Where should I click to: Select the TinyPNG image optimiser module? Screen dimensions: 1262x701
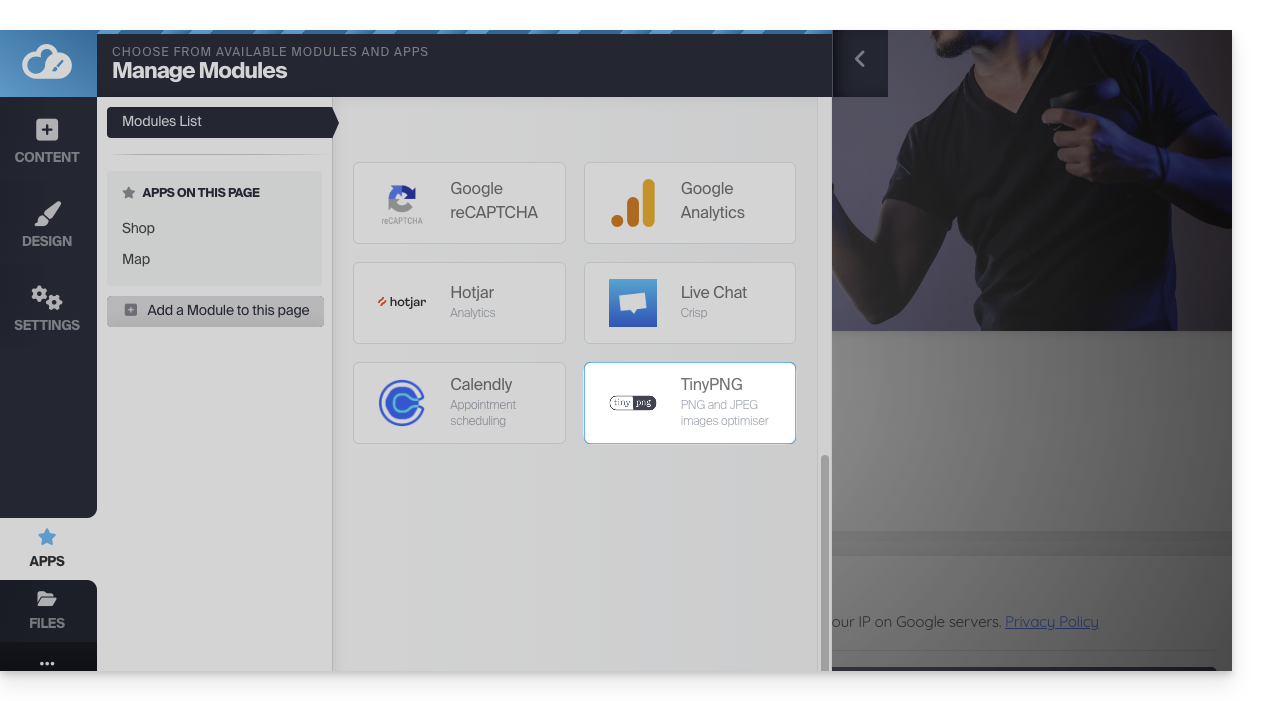(x=689, y=403)
